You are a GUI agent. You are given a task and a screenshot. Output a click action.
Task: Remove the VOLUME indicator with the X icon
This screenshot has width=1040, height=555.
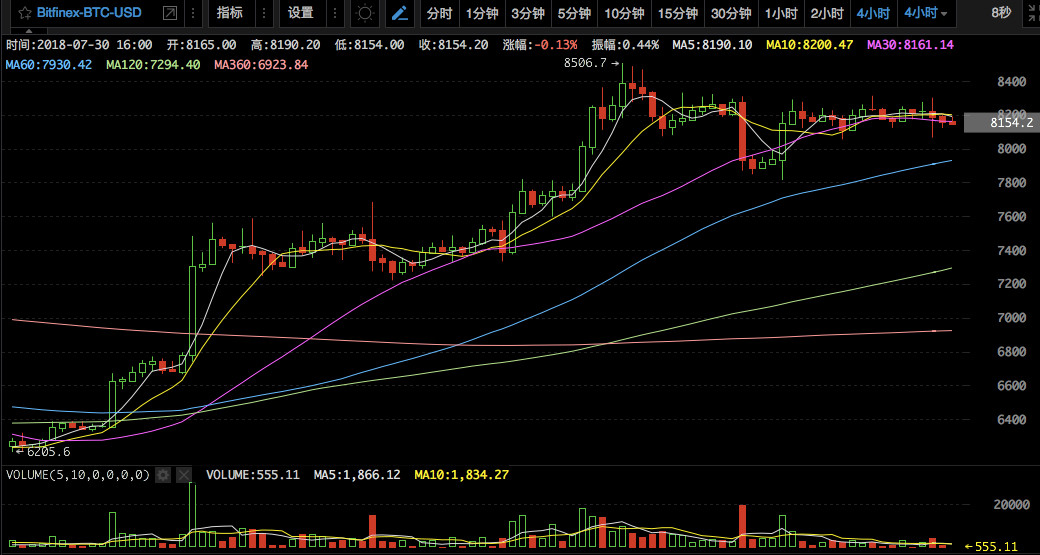click(x=184, y=475)
